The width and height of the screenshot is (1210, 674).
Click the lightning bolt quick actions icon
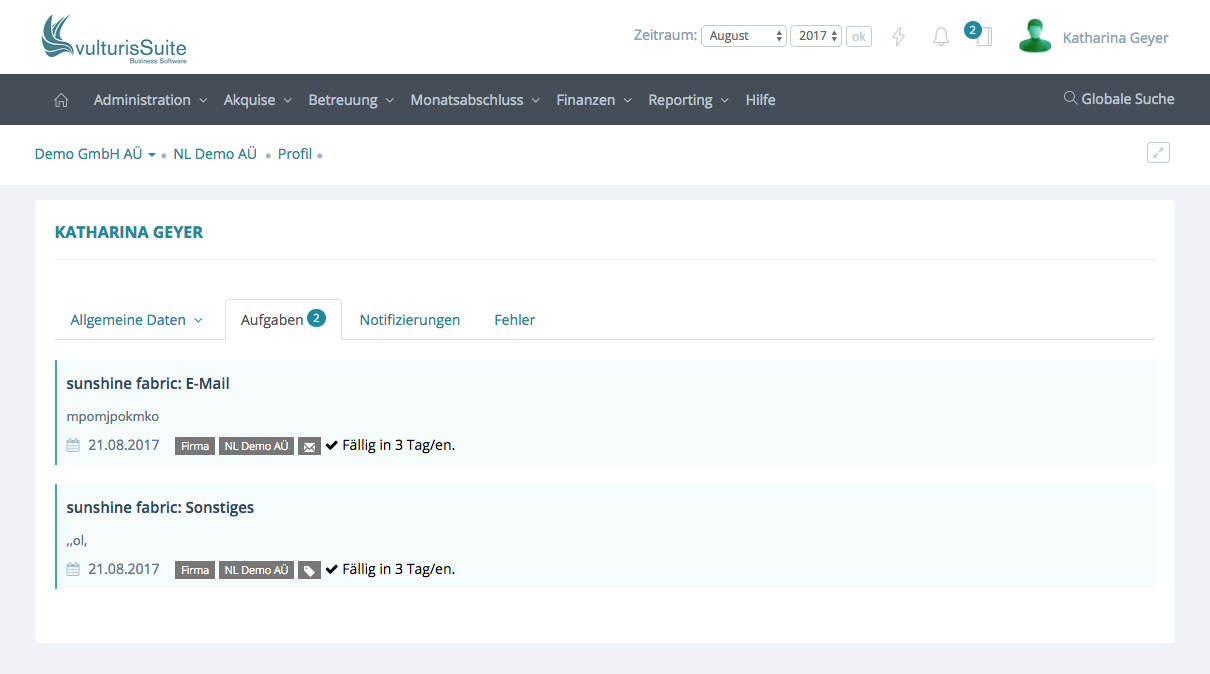[x=898, y=37]
